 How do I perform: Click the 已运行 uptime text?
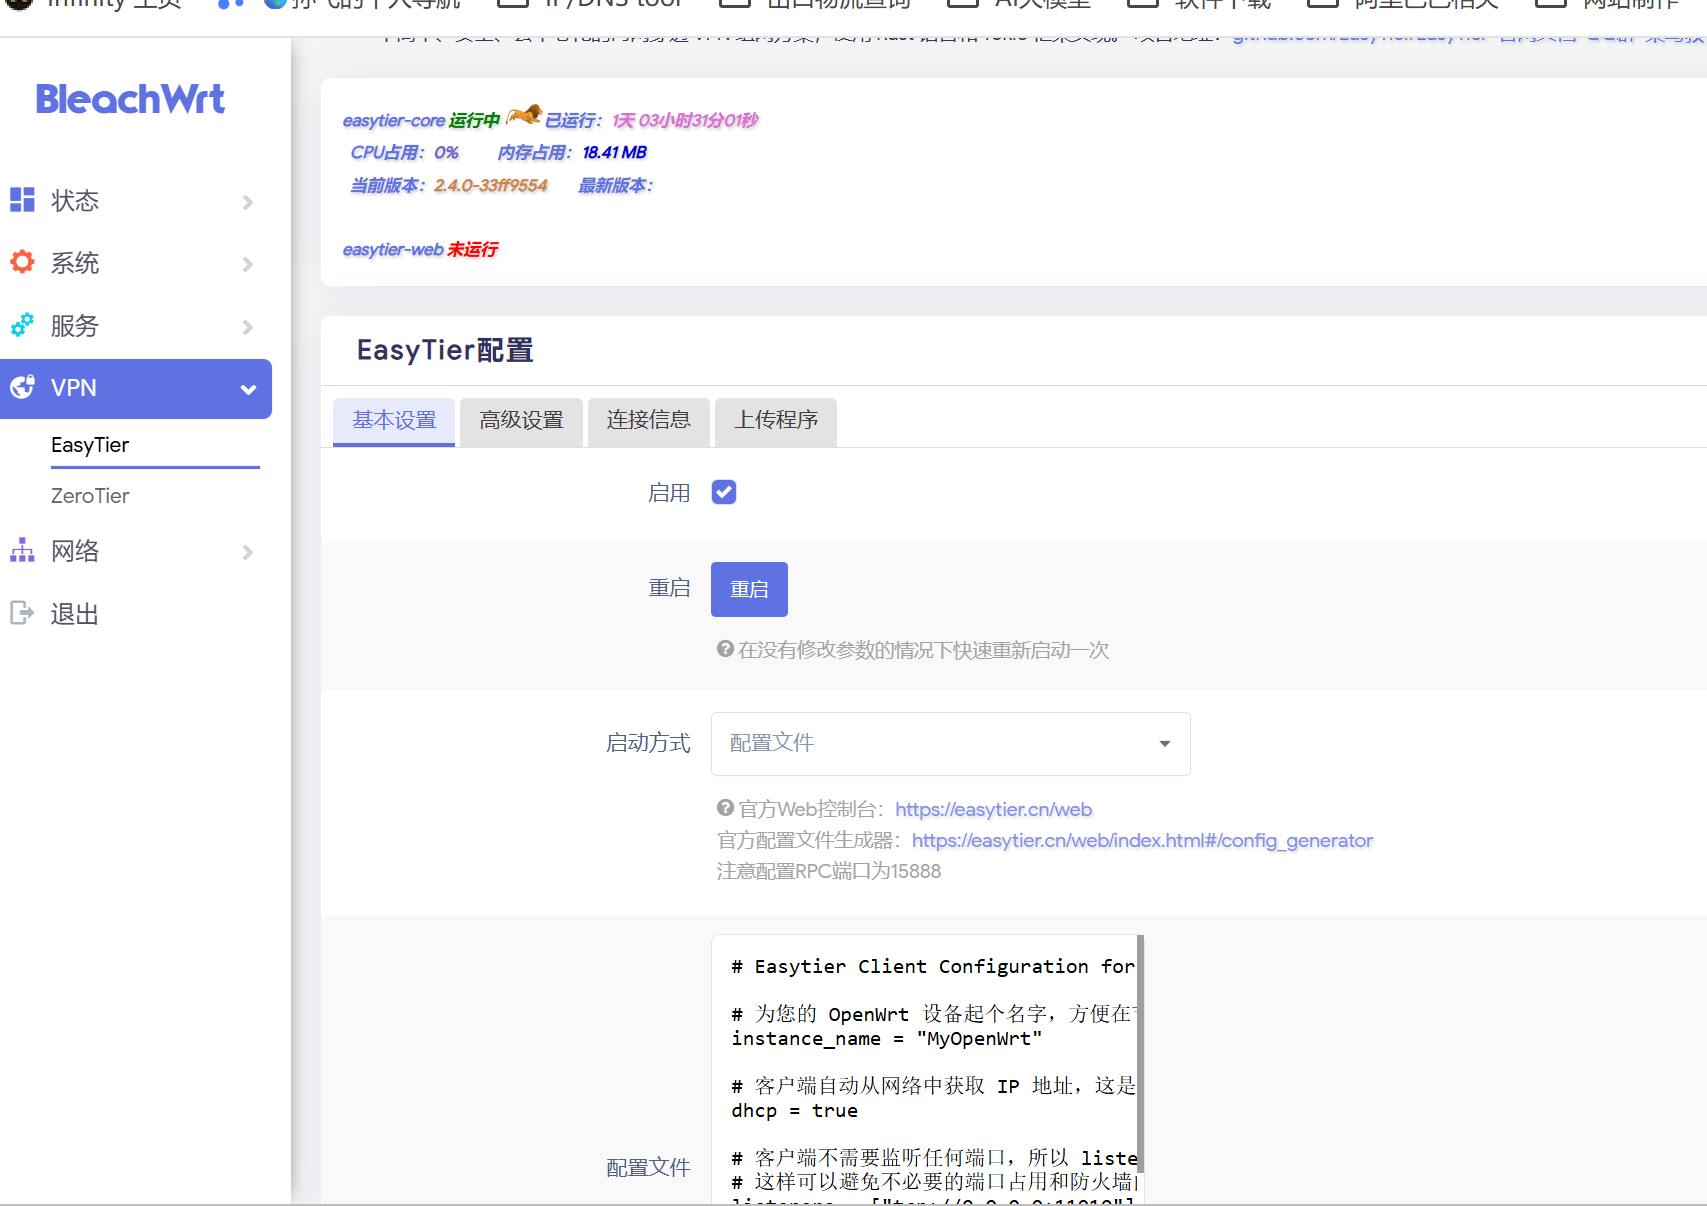(651, 120)
